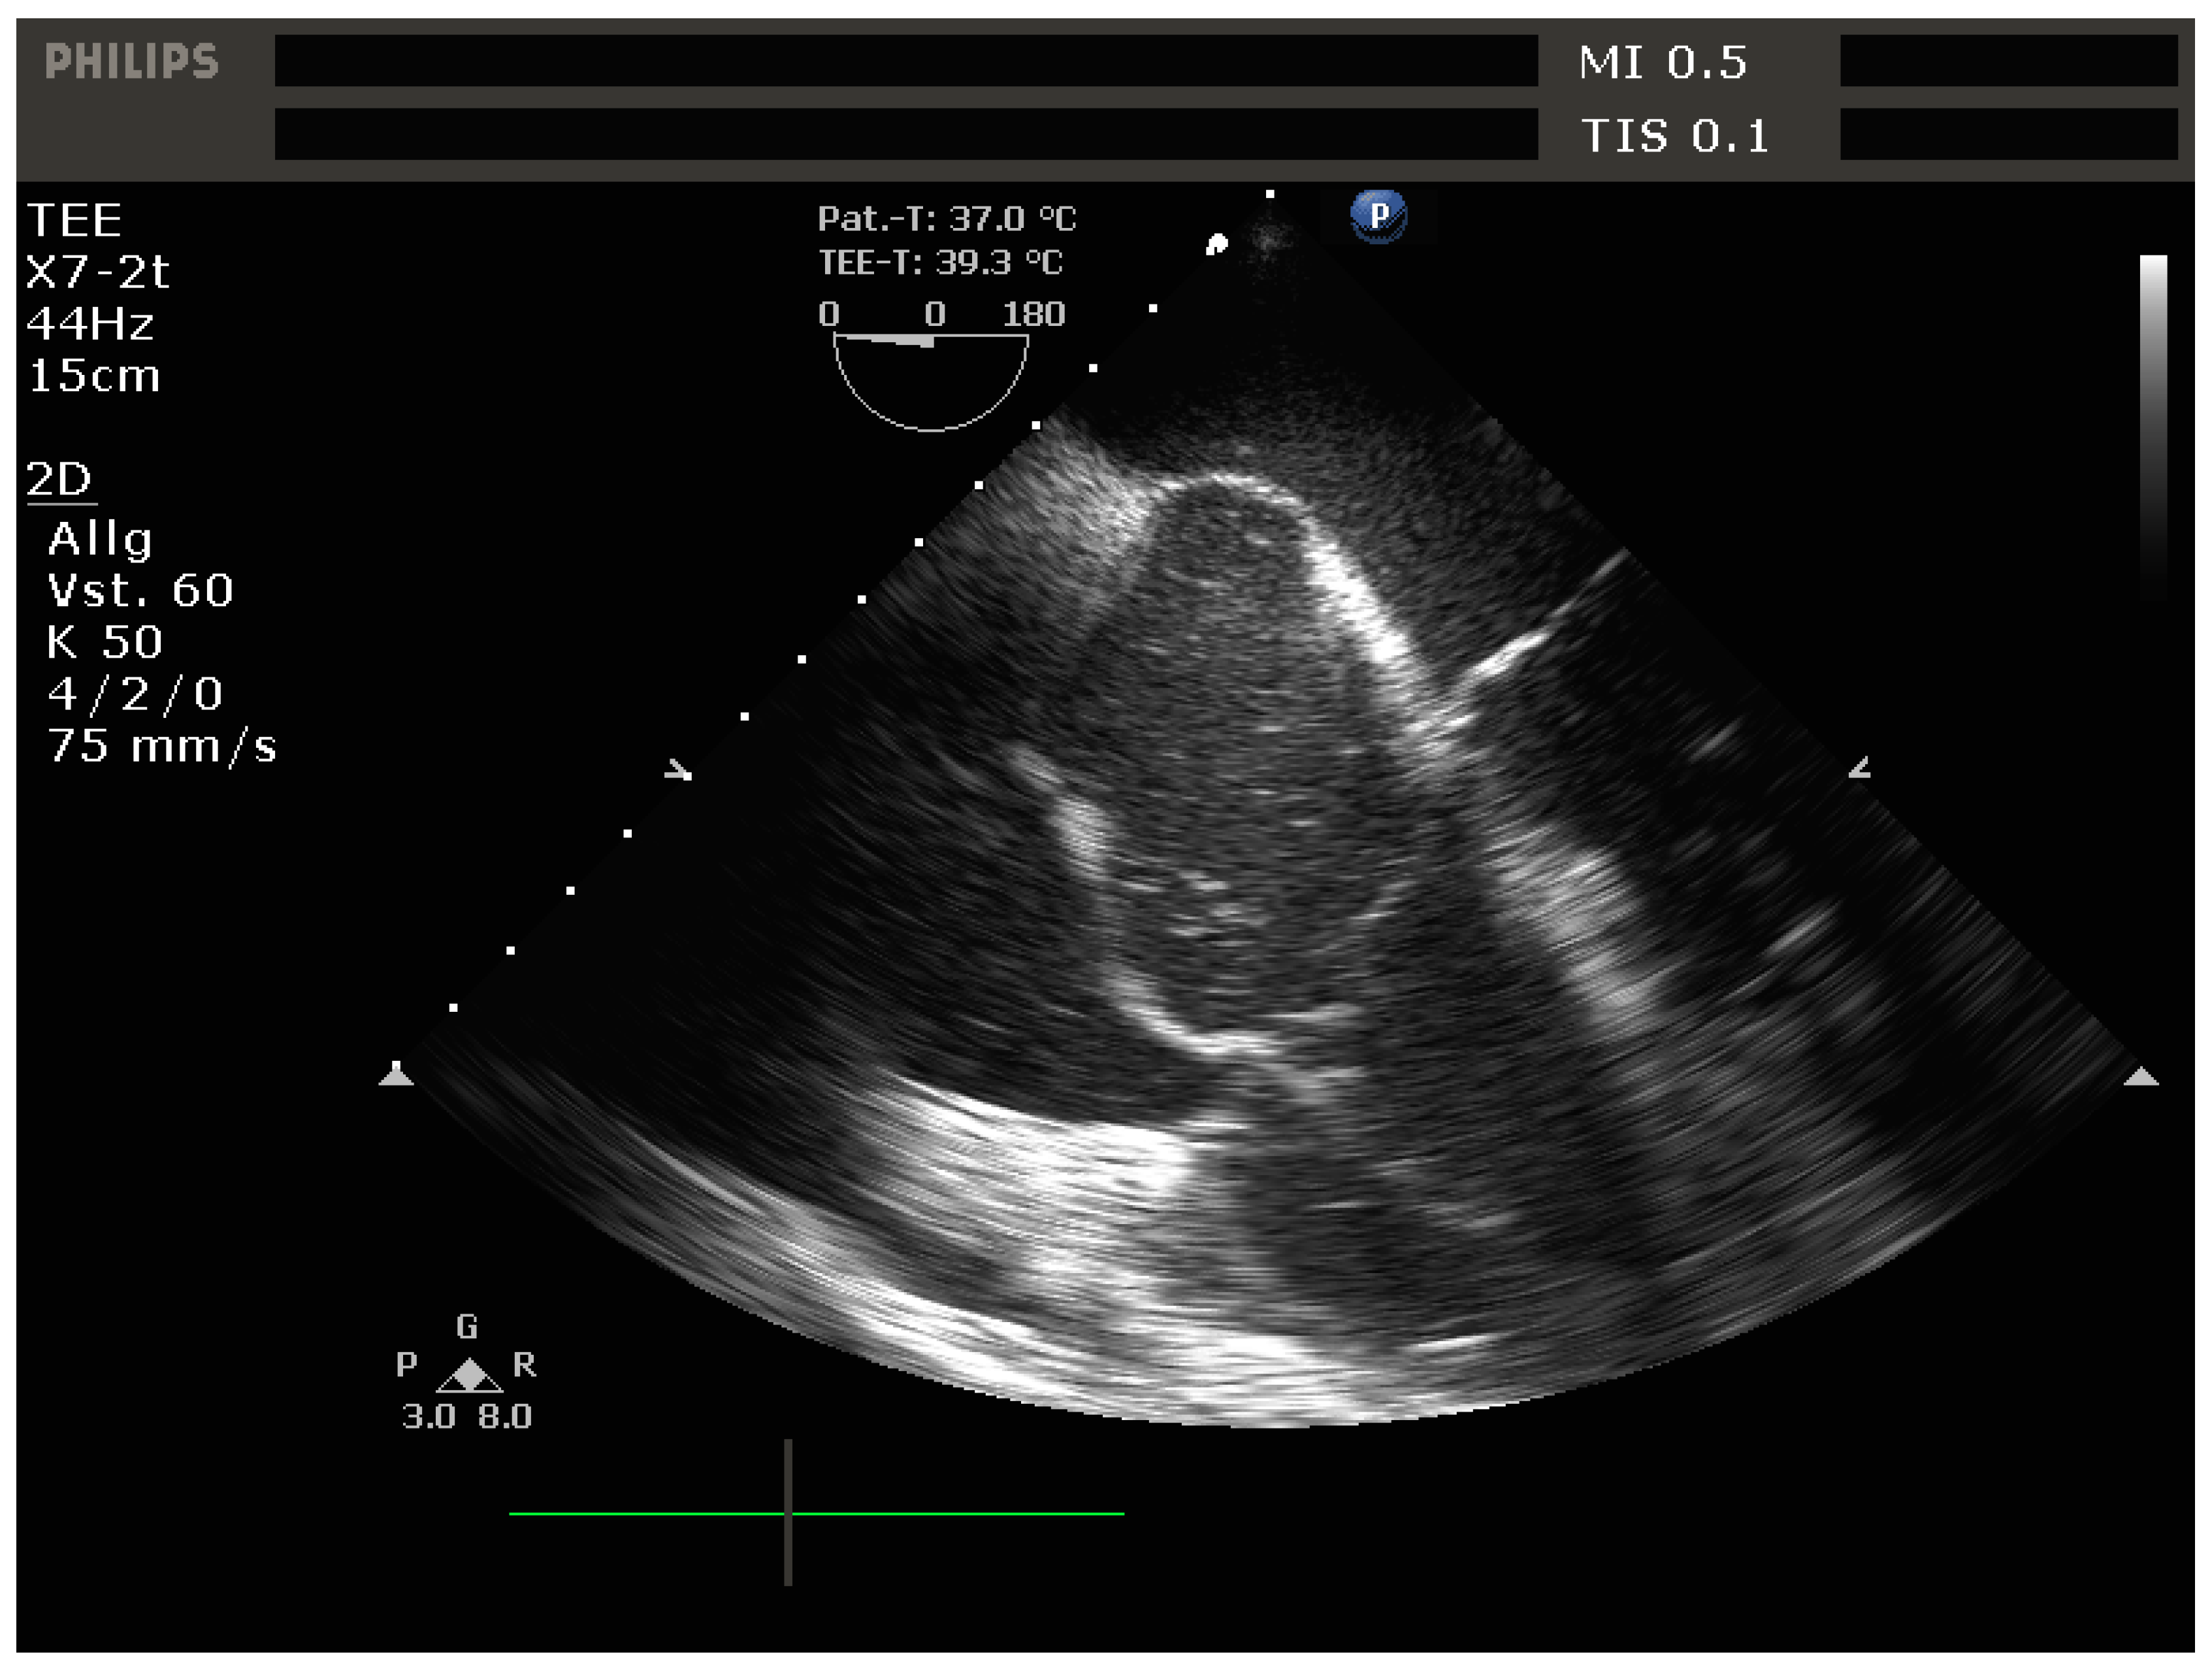Click the diamond gain icon between P and R
The image size is (2212, 1665).
[469, 1375]
